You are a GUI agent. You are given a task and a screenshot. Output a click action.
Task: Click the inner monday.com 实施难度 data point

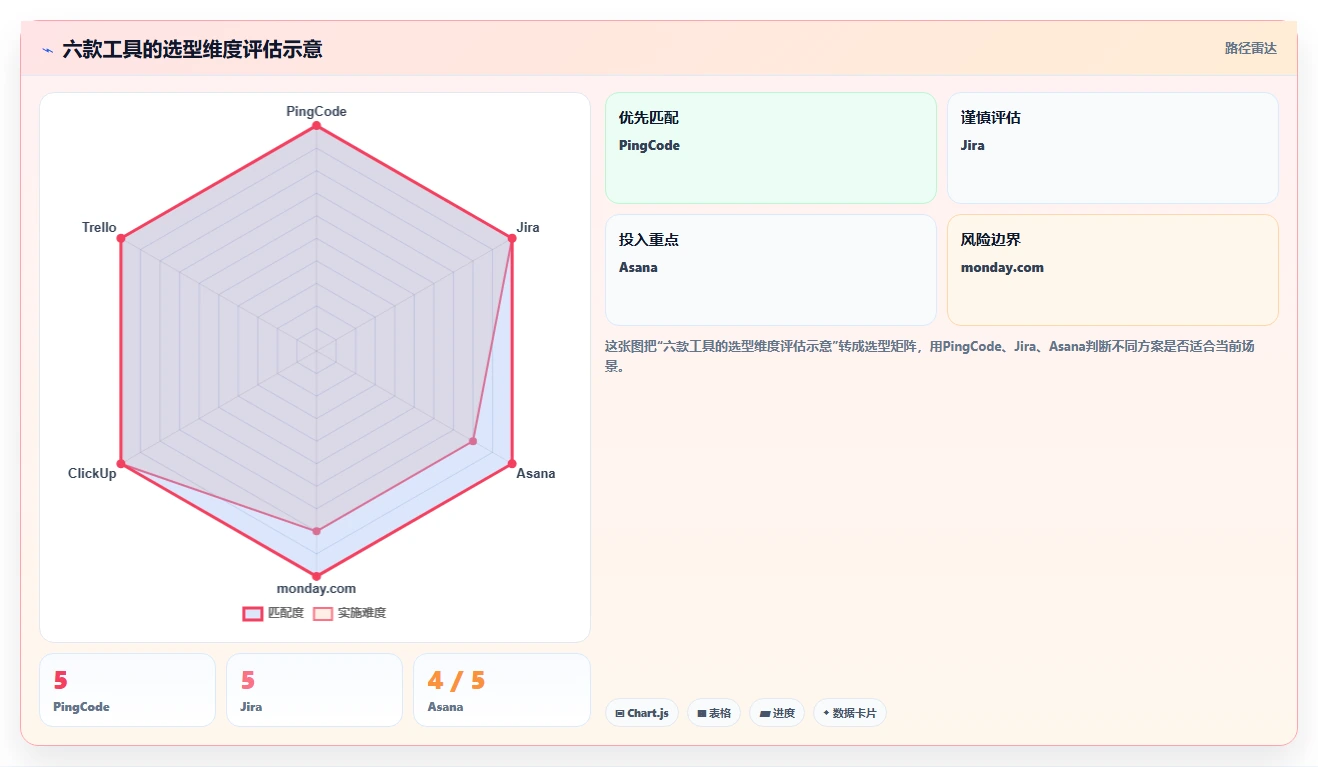[x=316, y=531]
